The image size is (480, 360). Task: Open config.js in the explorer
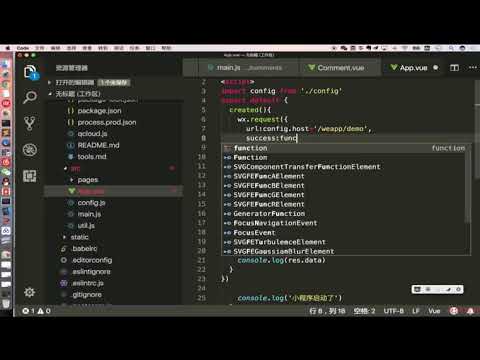91,203
